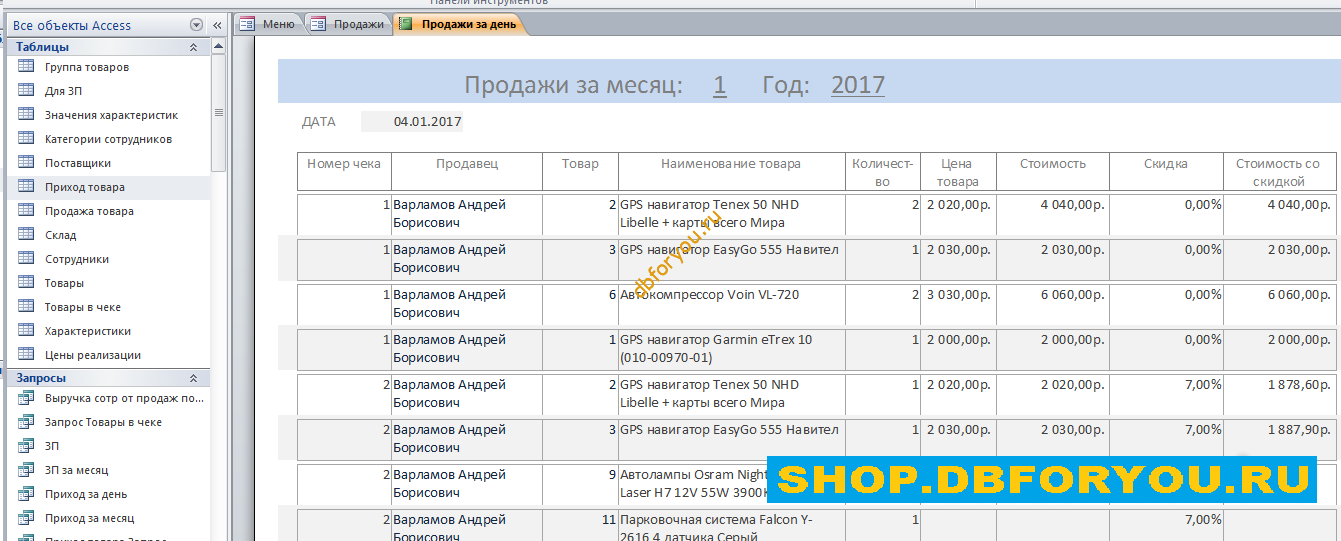
Task: Click table icon beside Поставщики
Action: [x=26, y=163]
